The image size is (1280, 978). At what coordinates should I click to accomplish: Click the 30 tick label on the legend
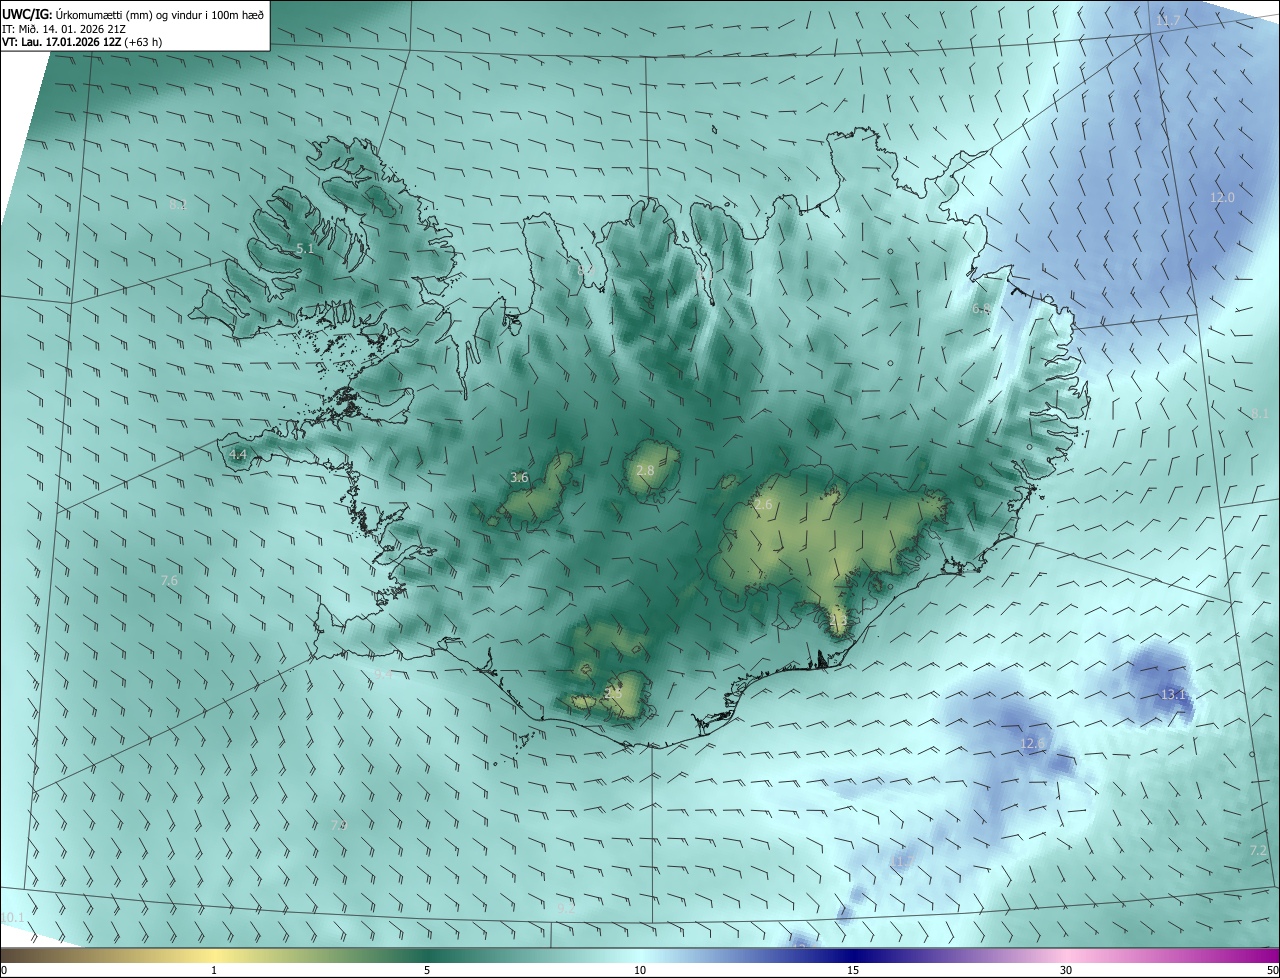click(x=1066, y=970)
